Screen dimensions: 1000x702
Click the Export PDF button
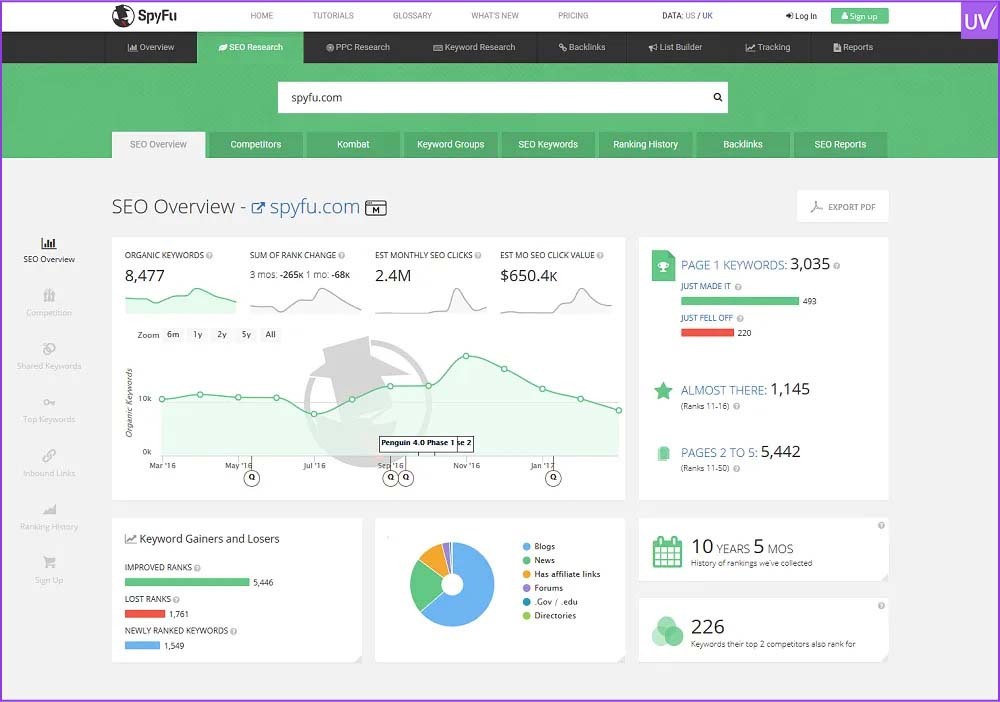(x=842, y=207)
